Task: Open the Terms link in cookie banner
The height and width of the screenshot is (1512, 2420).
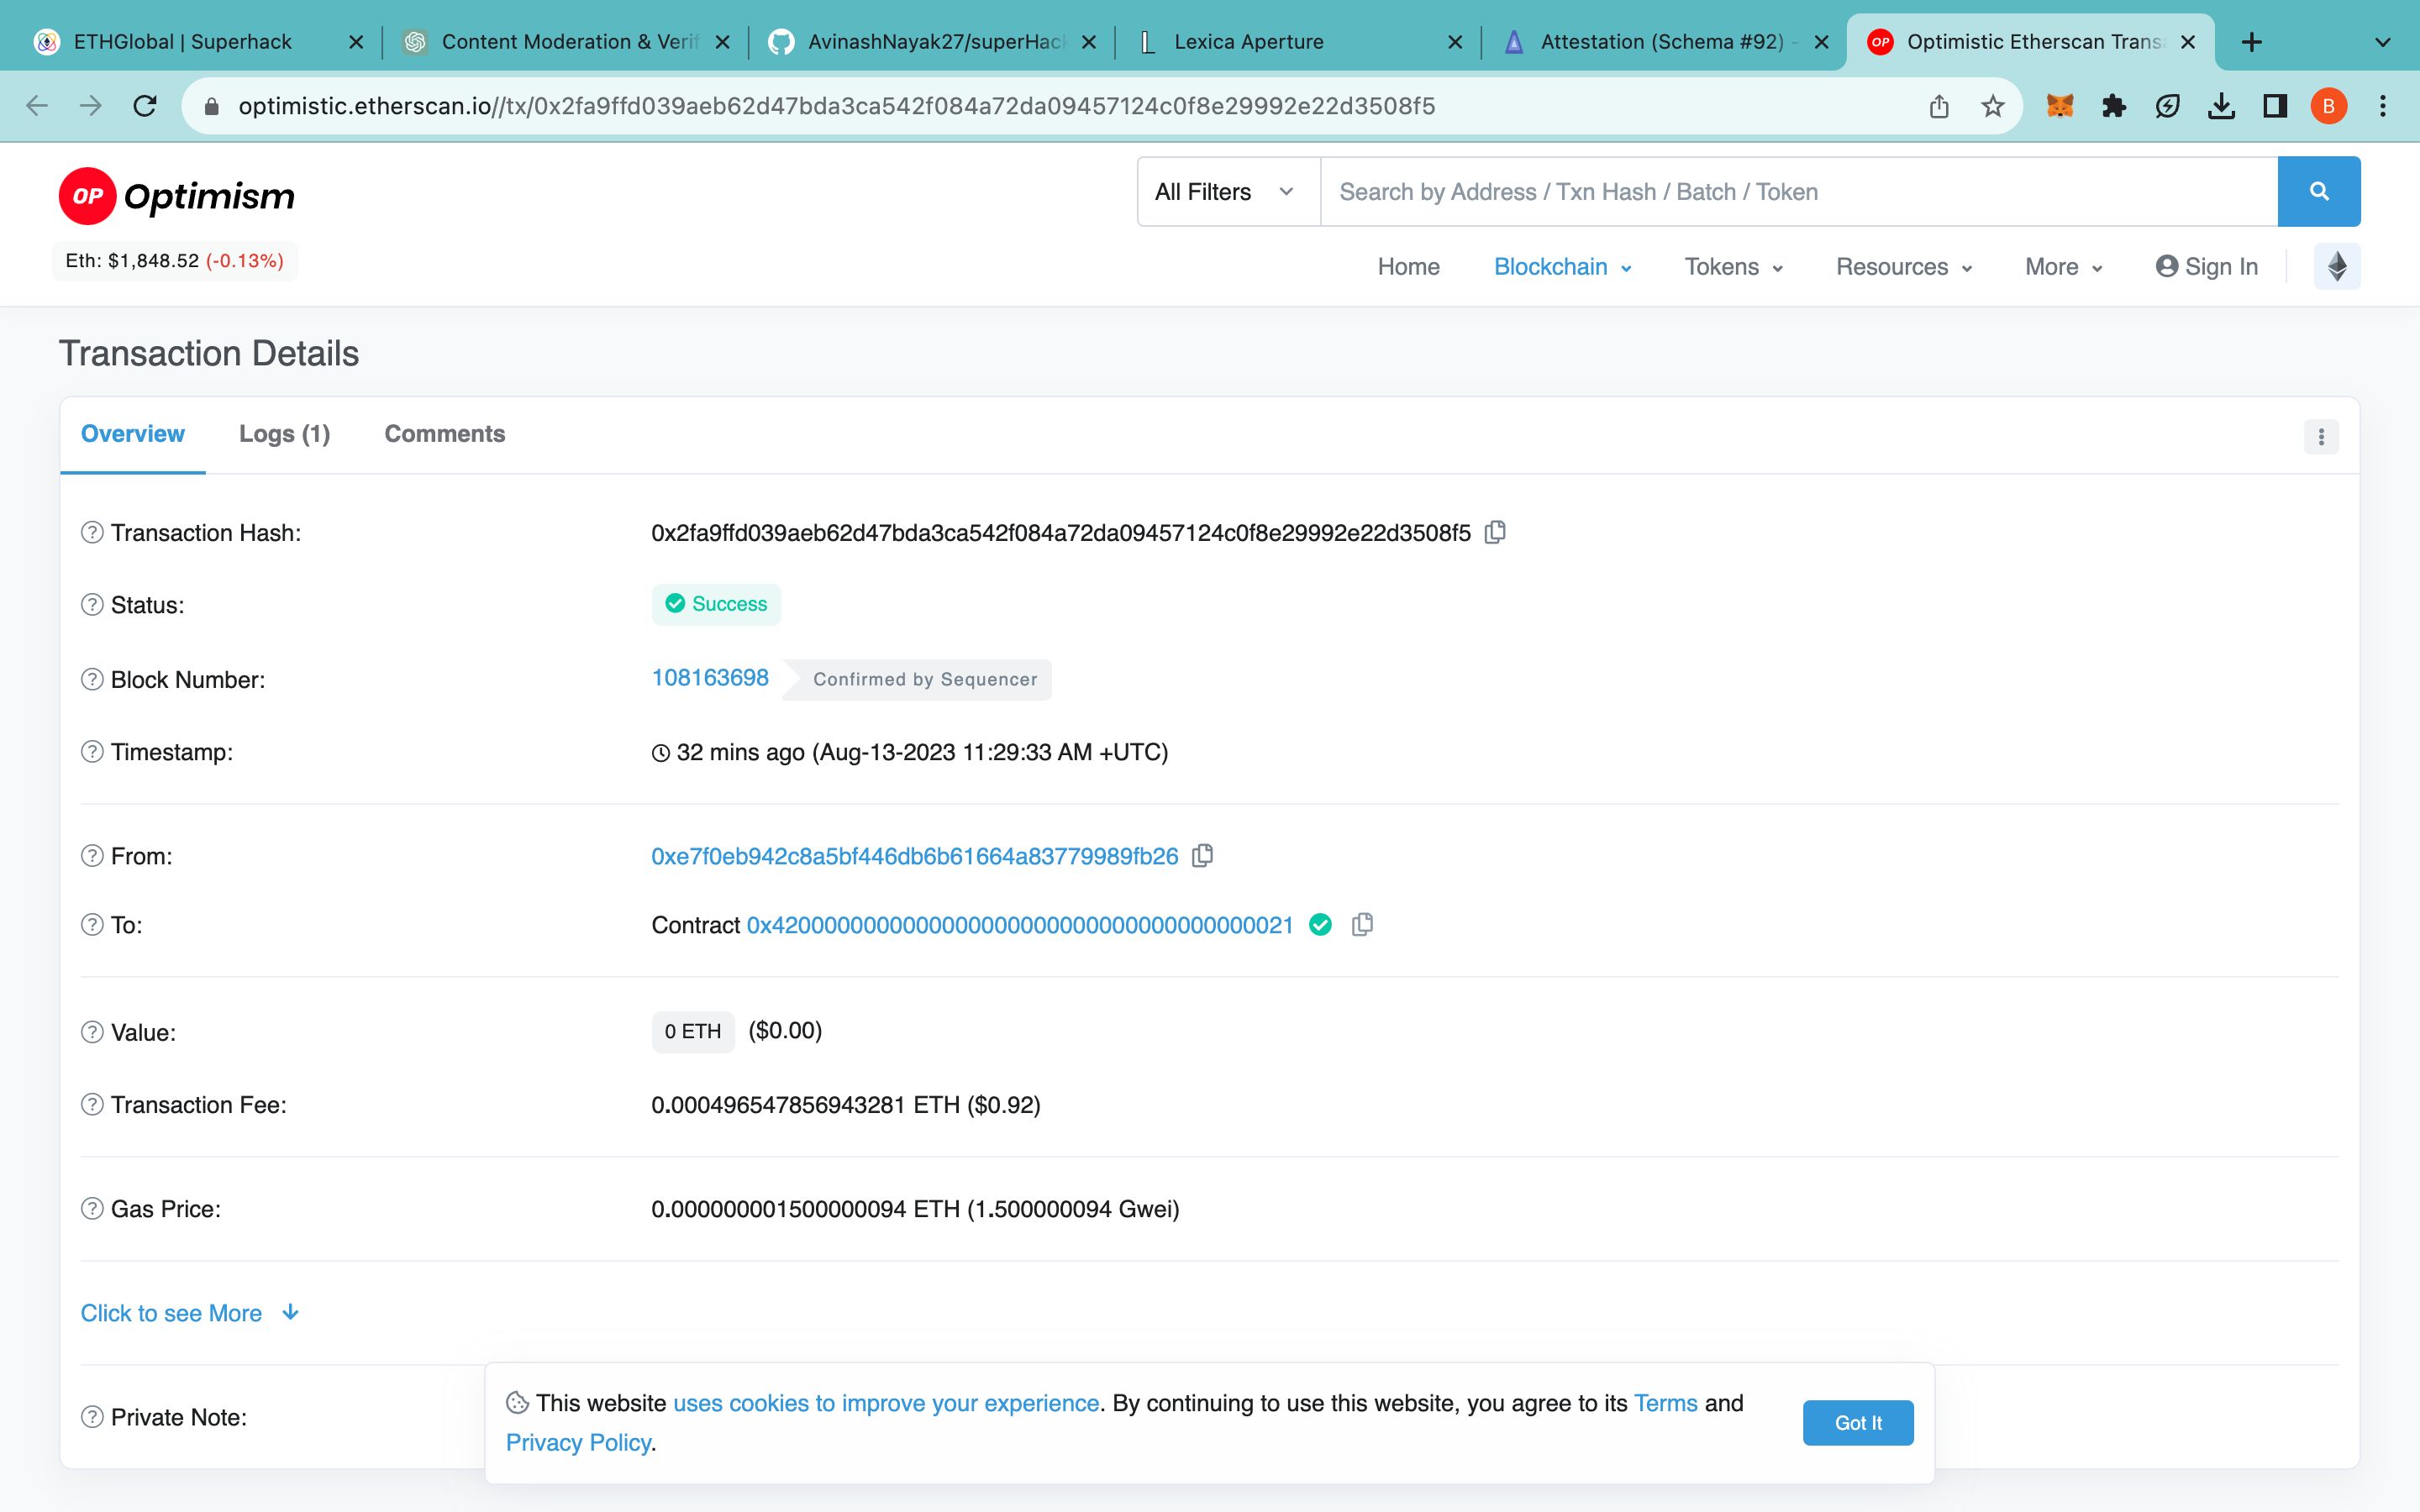Action: (1665, 1403)
